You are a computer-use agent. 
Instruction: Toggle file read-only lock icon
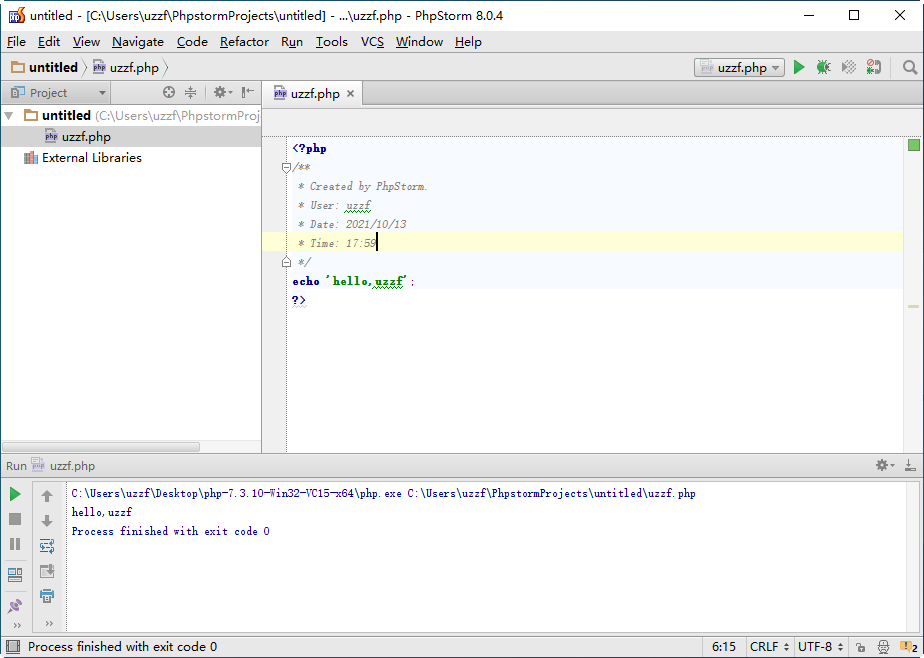point(860,647)
